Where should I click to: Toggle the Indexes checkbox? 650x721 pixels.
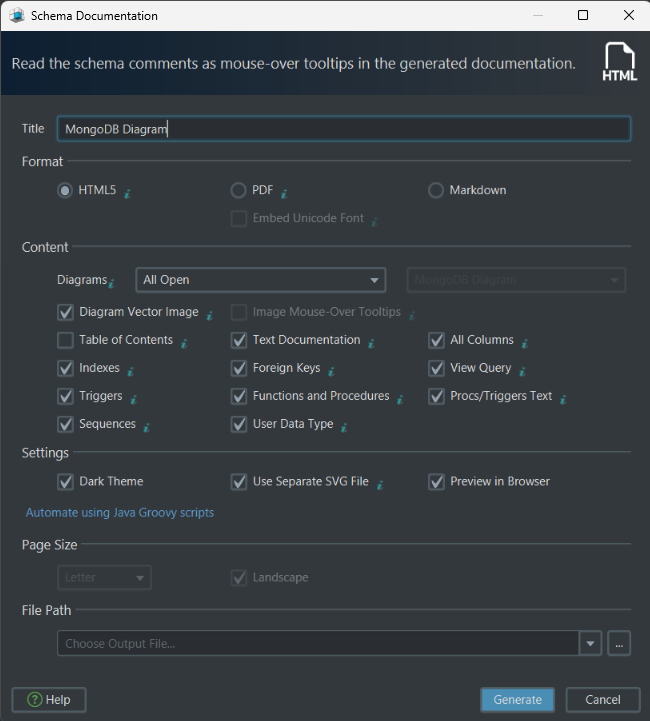point(65,368)
